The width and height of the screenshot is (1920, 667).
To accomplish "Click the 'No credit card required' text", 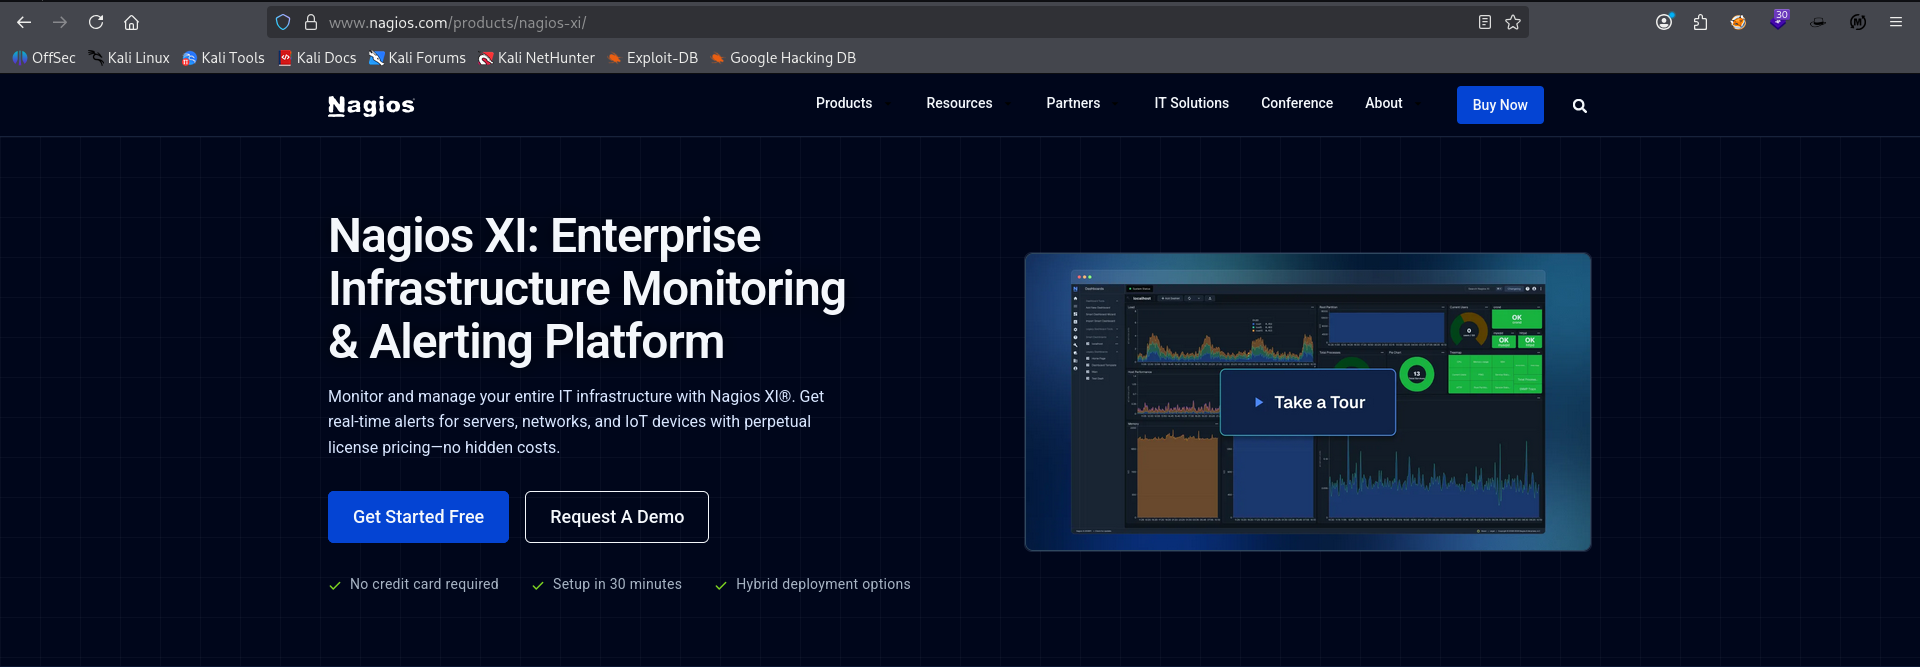I will pyautogui.click(x=424, y=584).
